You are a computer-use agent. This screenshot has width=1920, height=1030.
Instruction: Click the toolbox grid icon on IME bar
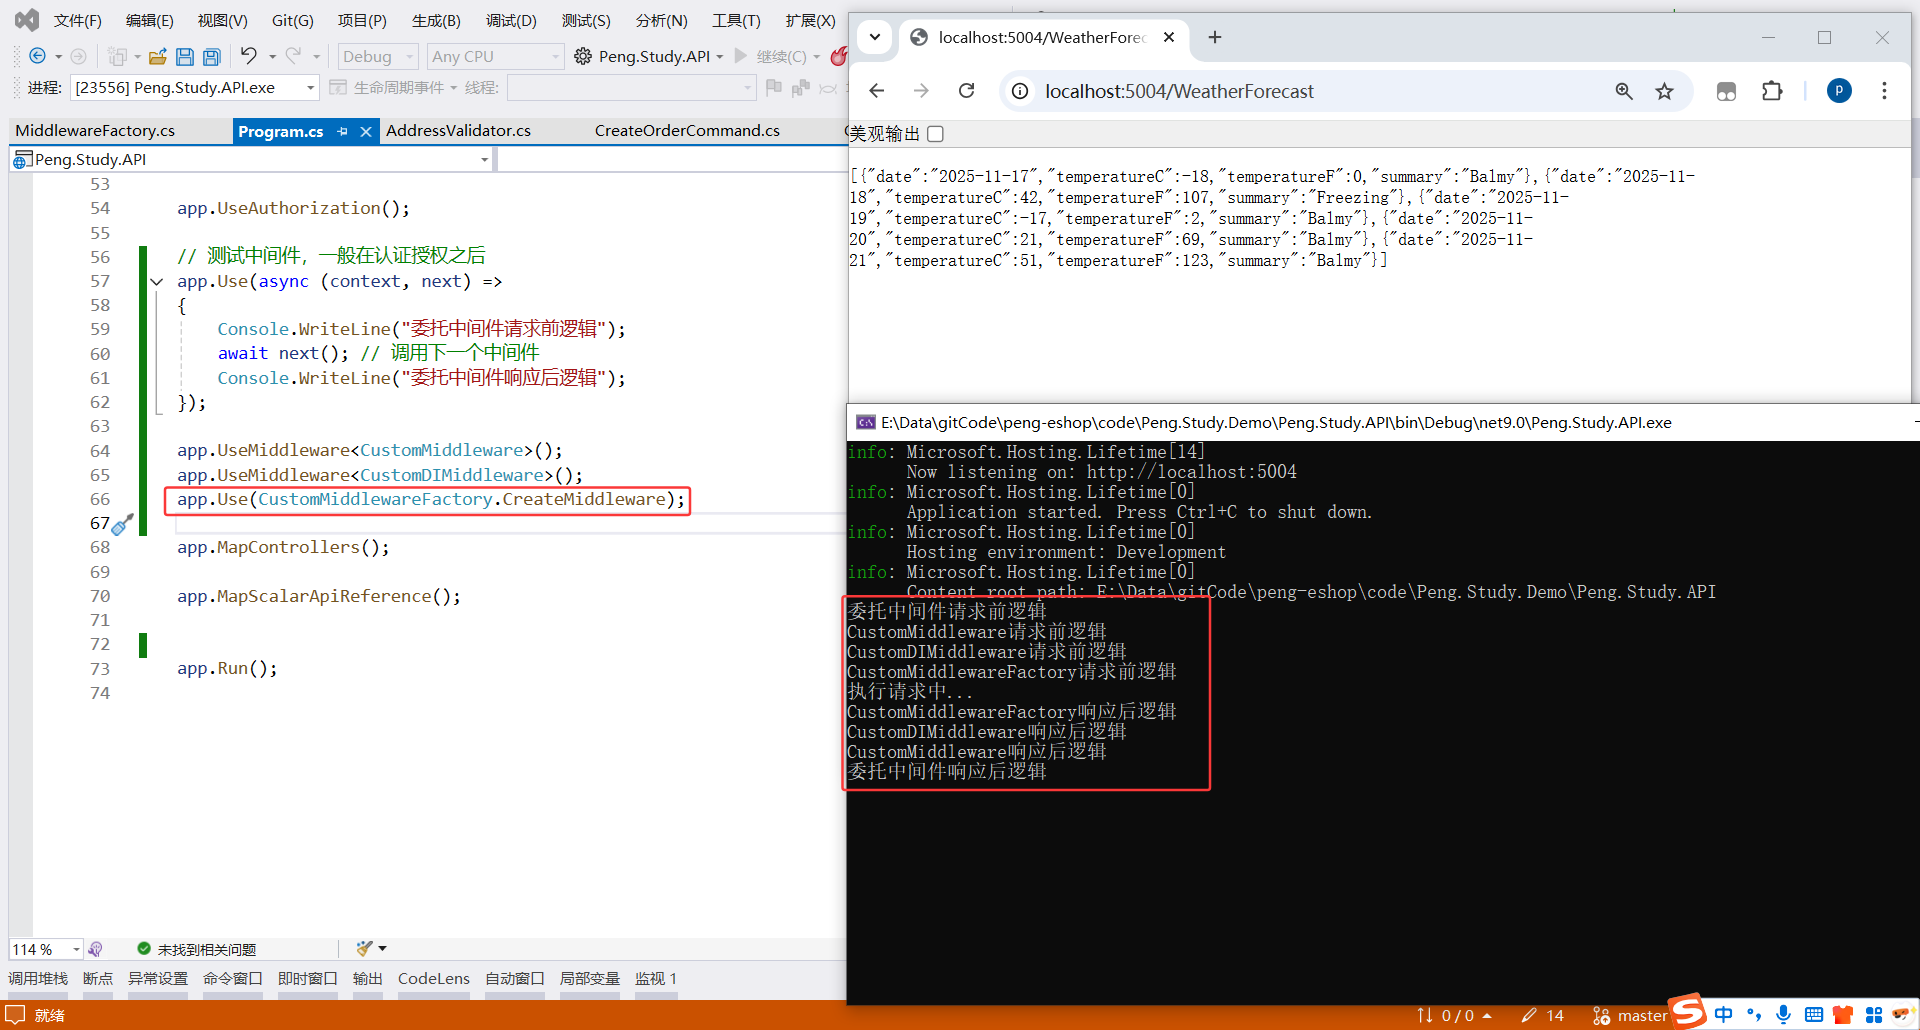point(1873,1015)
